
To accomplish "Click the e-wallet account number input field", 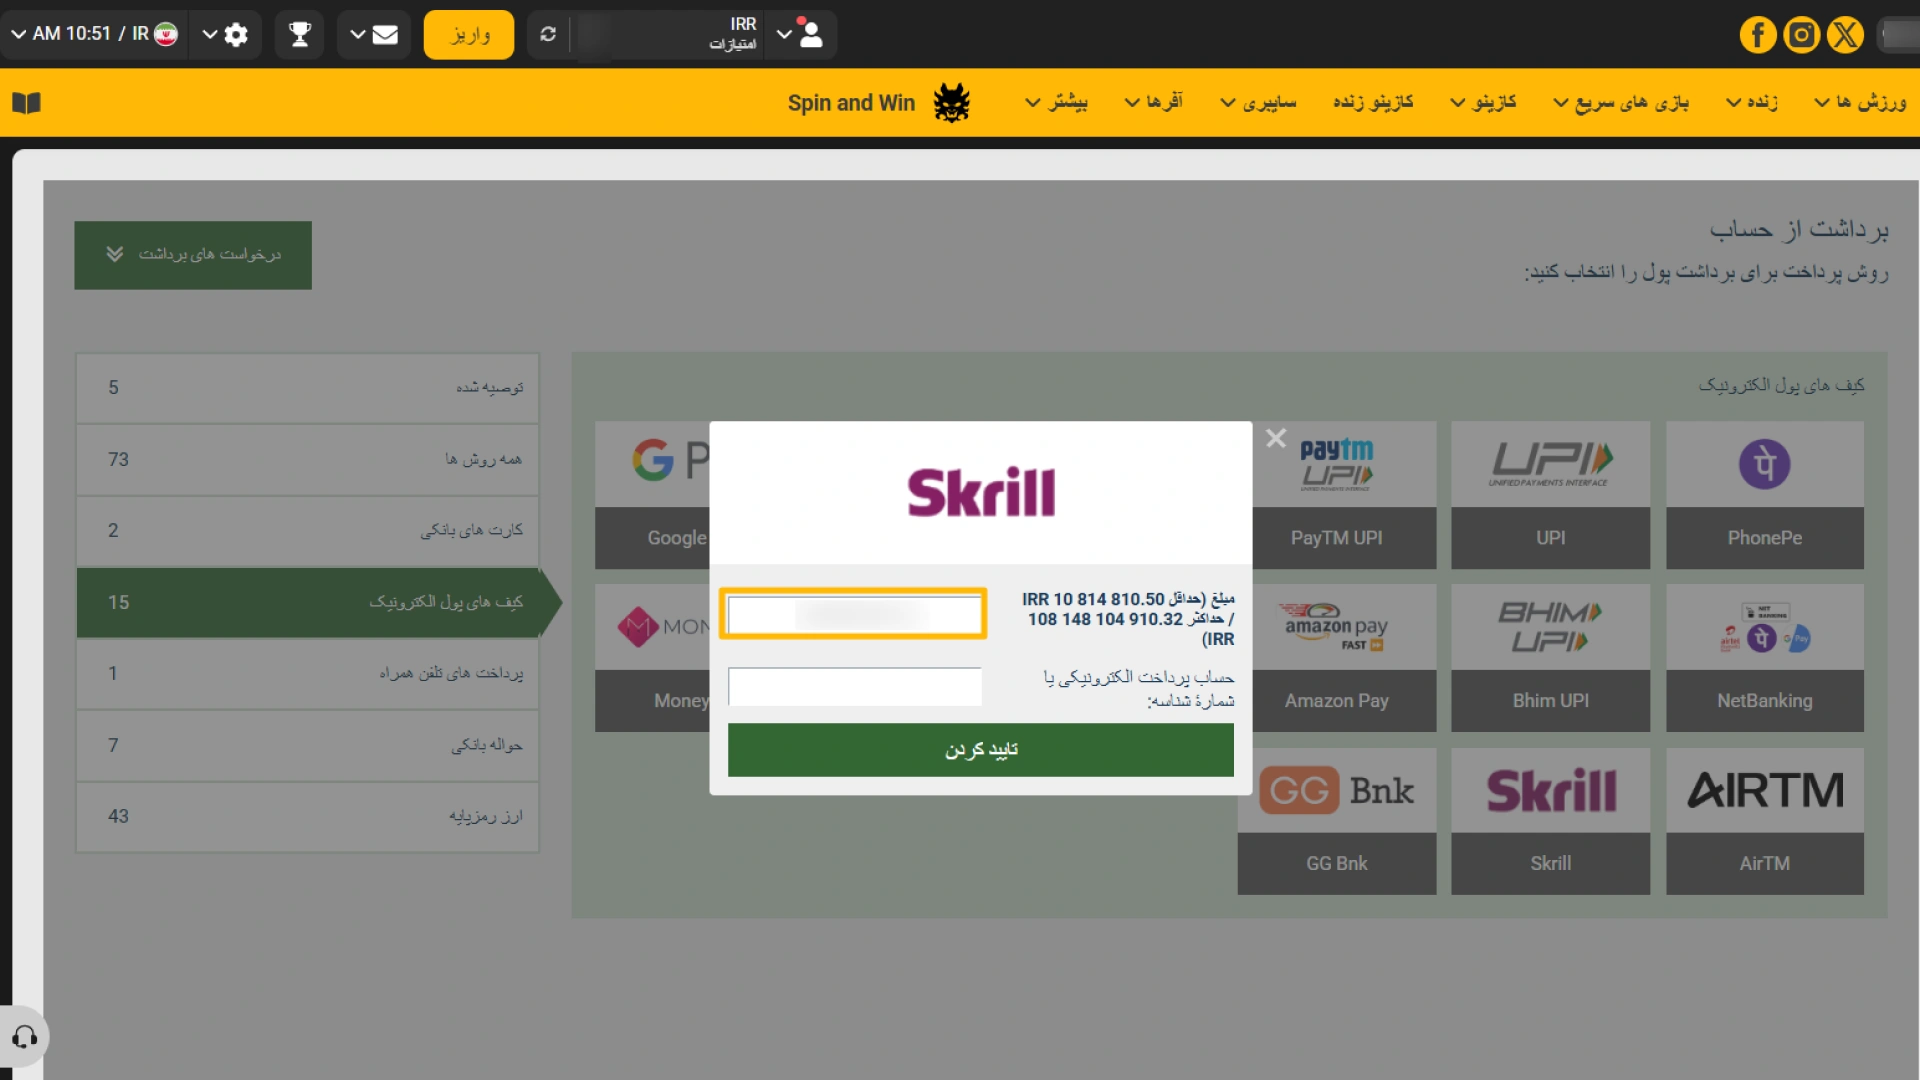I will (854, 687).
